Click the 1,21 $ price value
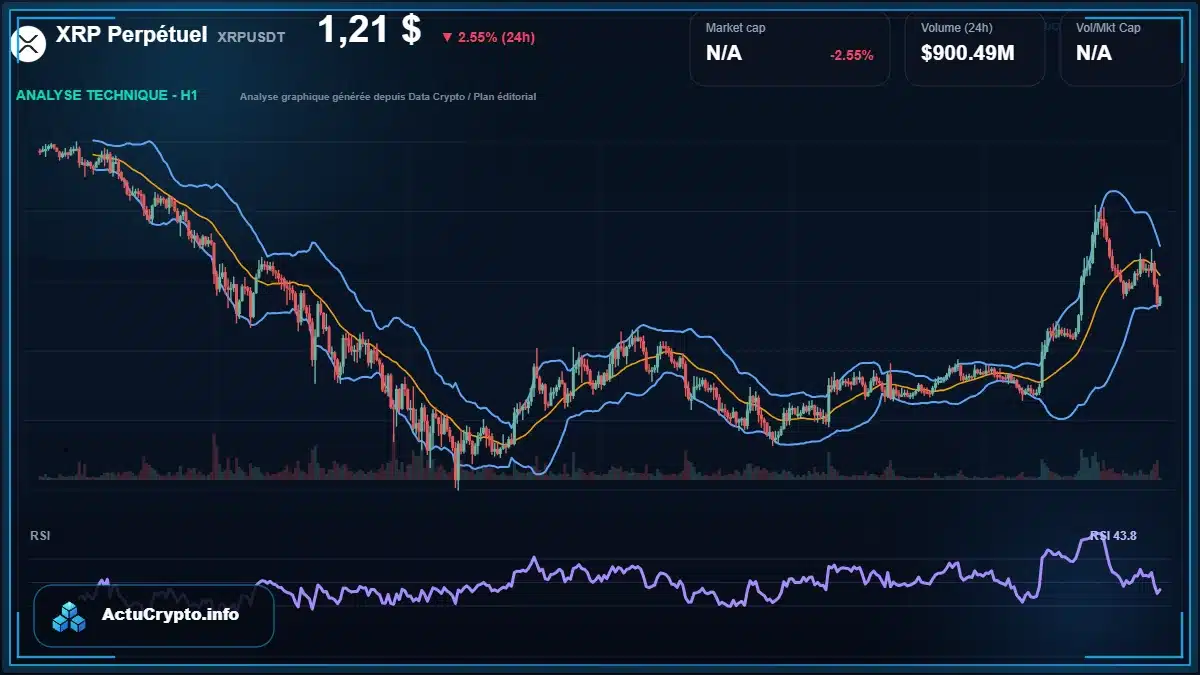Screen dimensions: 1200x675 (x=369, y=30)
